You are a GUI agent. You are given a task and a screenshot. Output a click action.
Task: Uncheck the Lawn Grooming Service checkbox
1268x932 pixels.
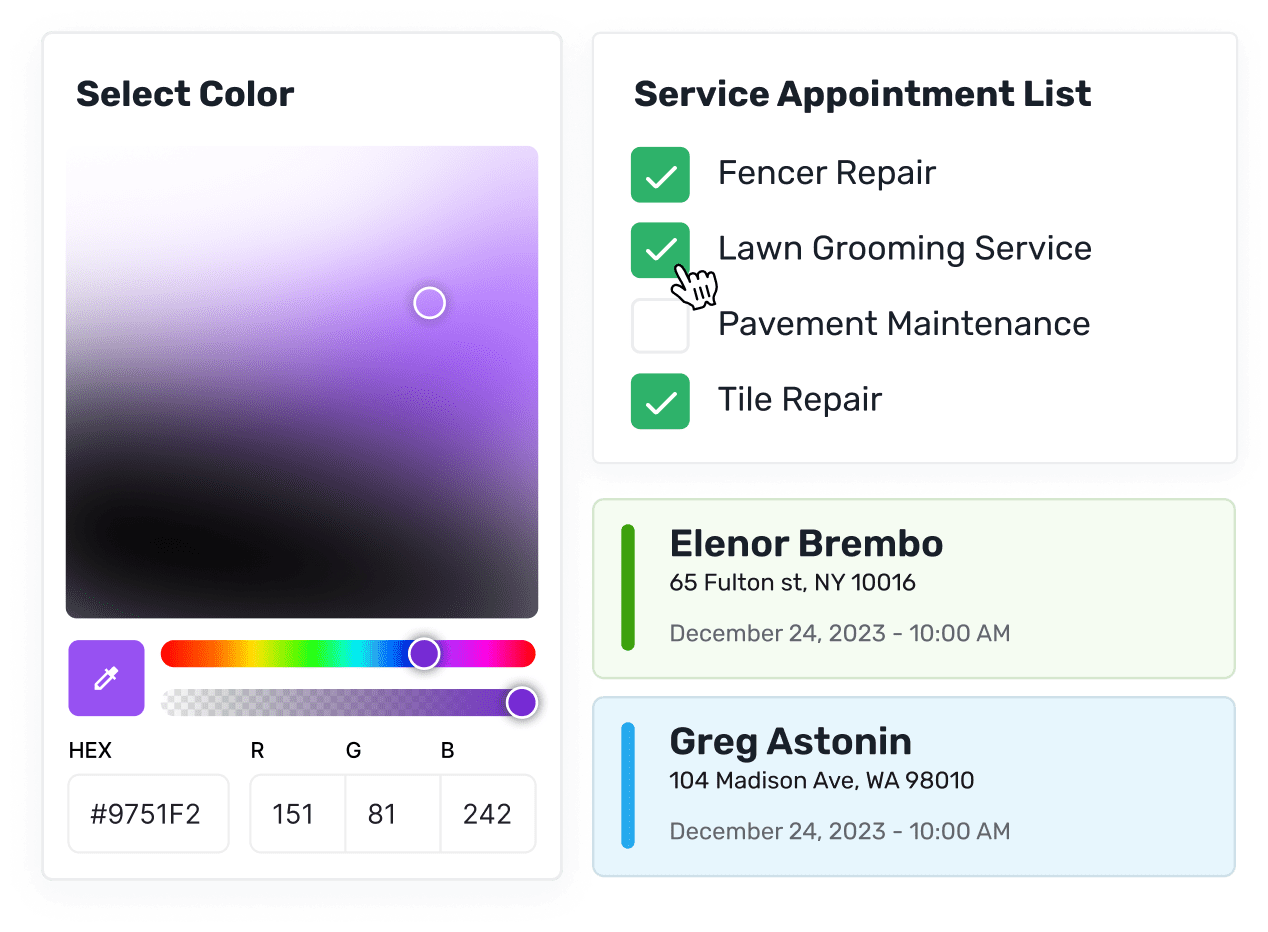[660, 250]
